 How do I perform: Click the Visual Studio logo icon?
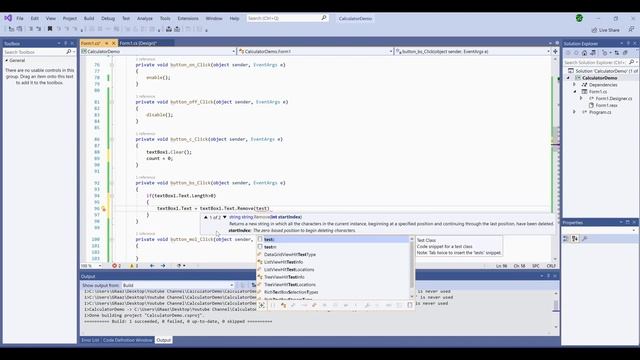click(x=8, y=18)
